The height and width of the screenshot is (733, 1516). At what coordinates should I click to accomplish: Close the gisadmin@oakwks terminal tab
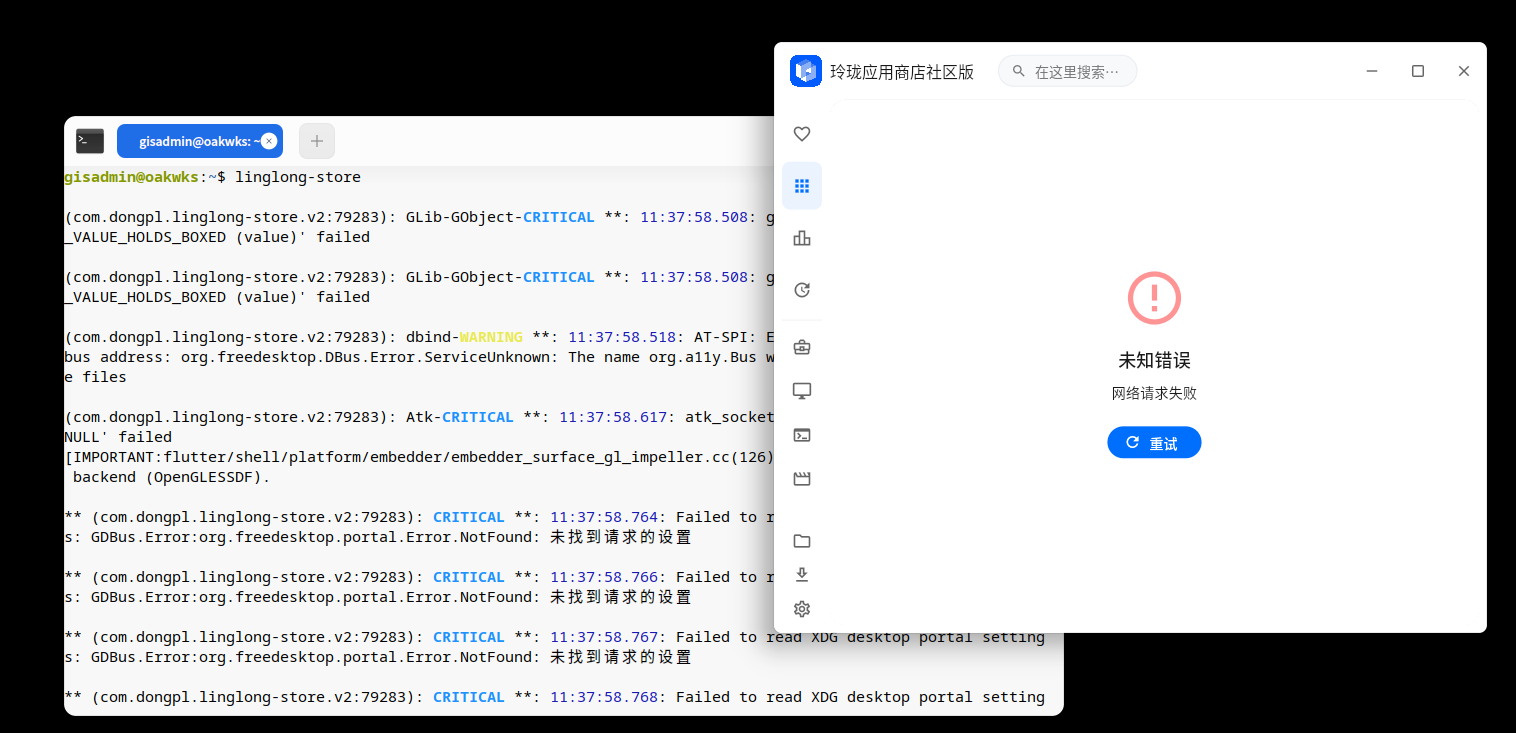click(269, 141)
